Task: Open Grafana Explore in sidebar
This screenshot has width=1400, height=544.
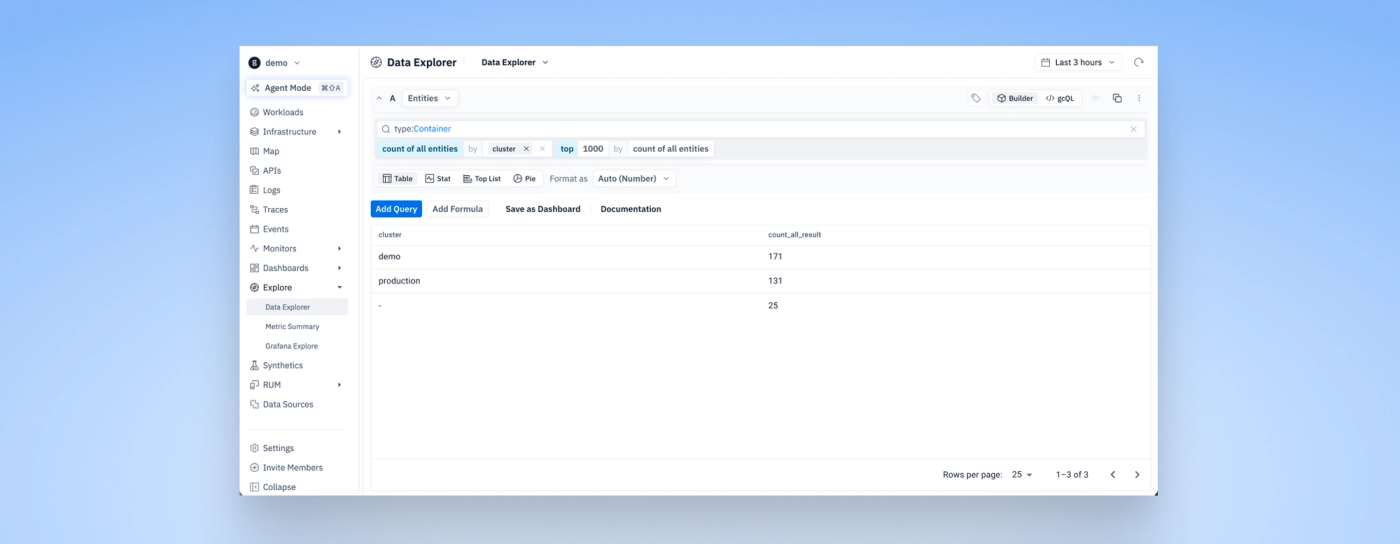Action: point(291,346)
